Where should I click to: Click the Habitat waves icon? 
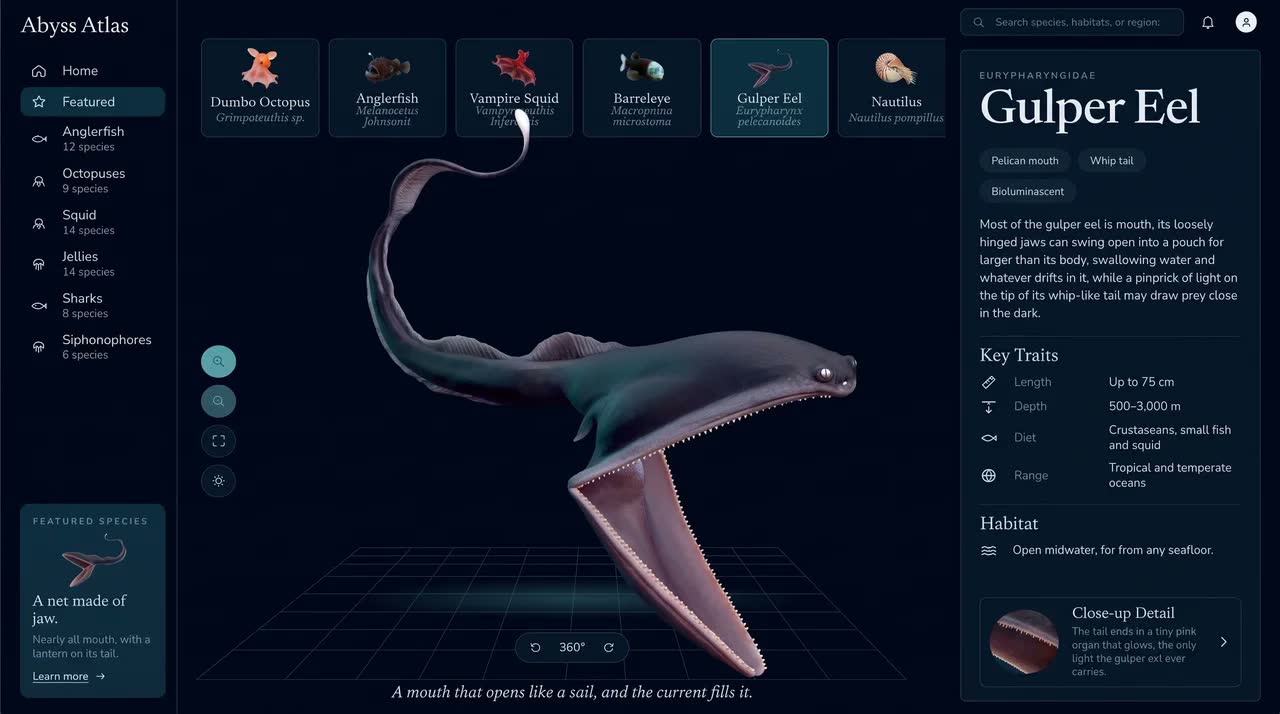pos(989,551)
